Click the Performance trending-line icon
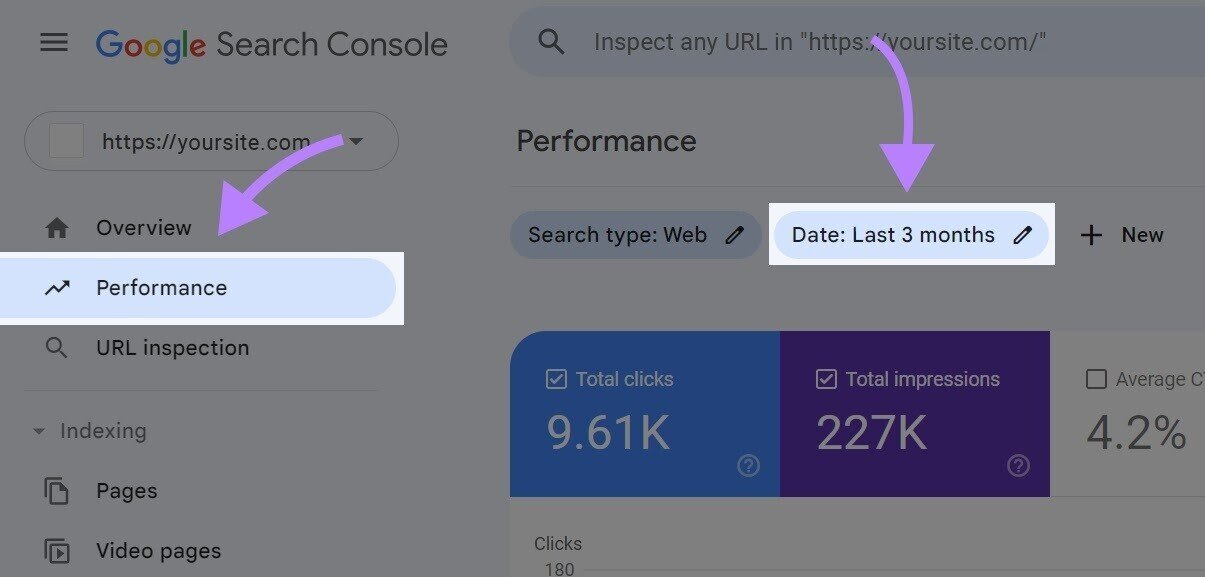 57,287
